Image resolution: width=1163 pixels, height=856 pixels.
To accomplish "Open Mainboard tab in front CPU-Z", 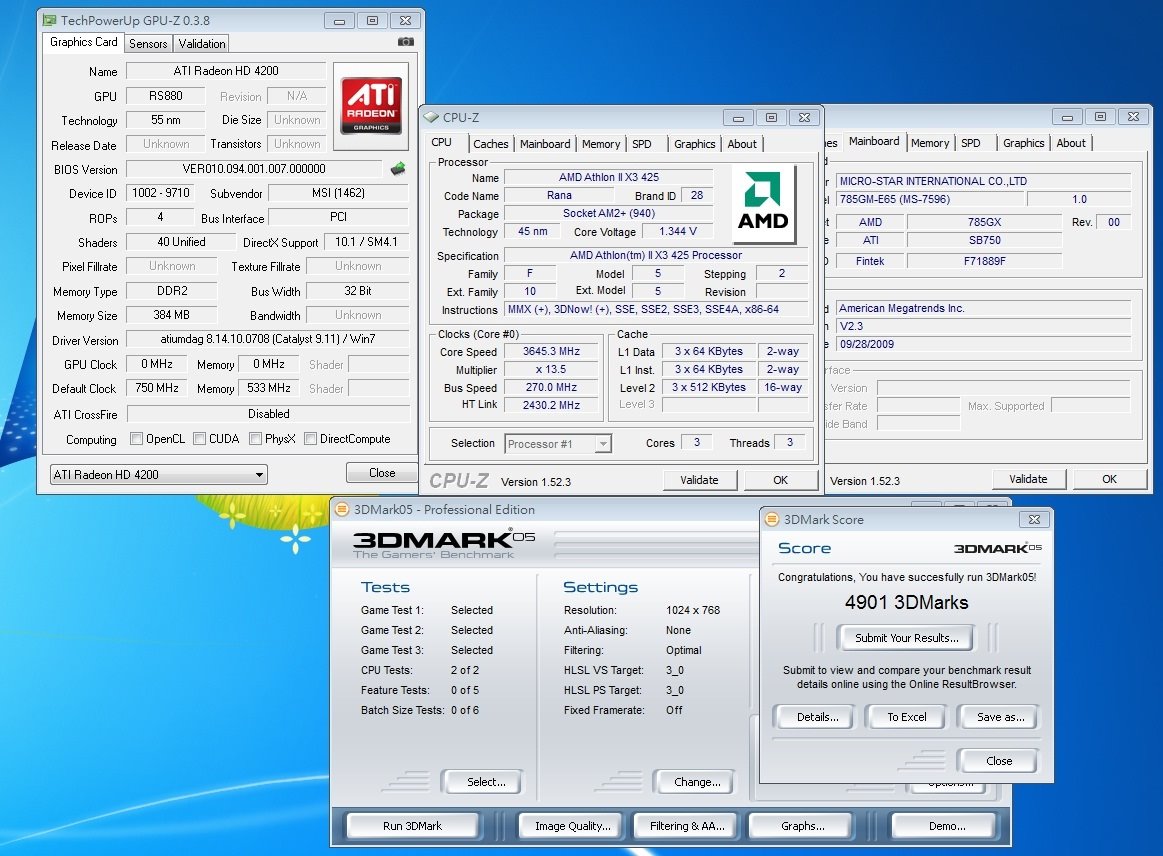I will pos(545,144).
